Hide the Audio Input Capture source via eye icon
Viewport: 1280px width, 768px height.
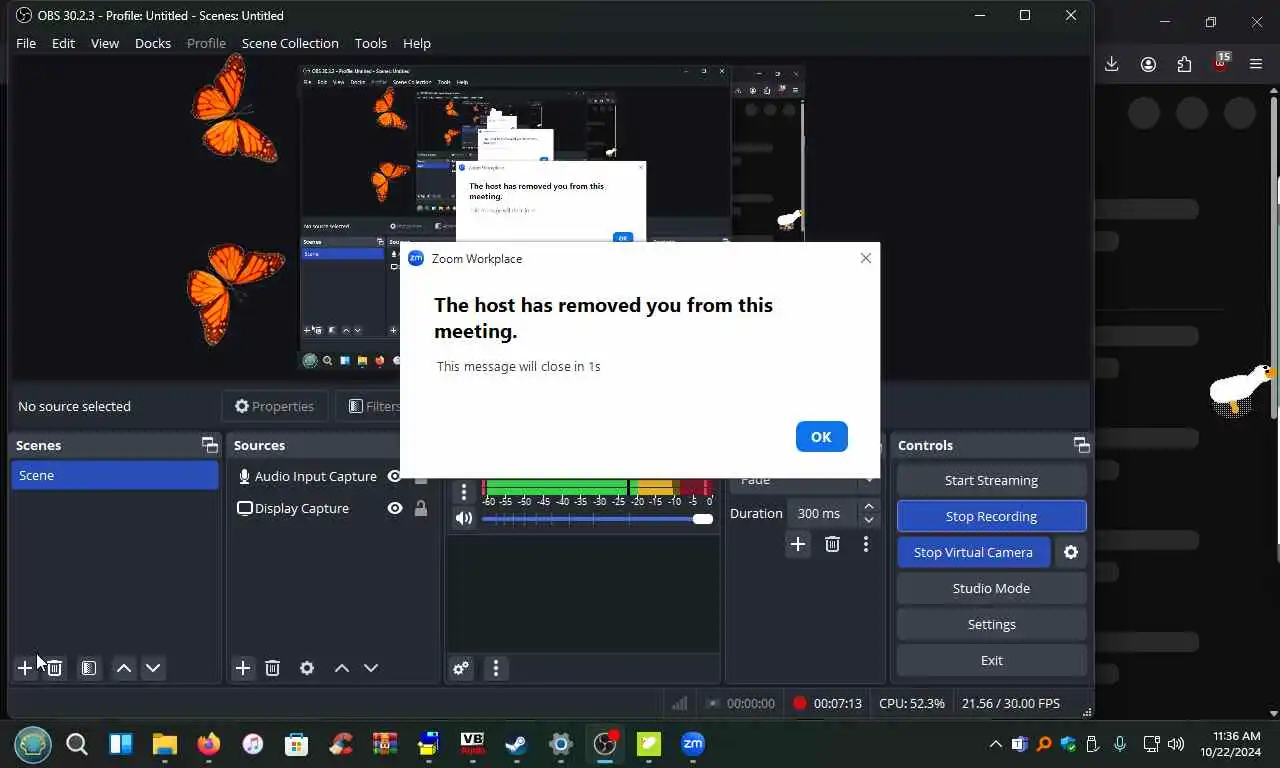pyautogui.click(x=395, y=477)
